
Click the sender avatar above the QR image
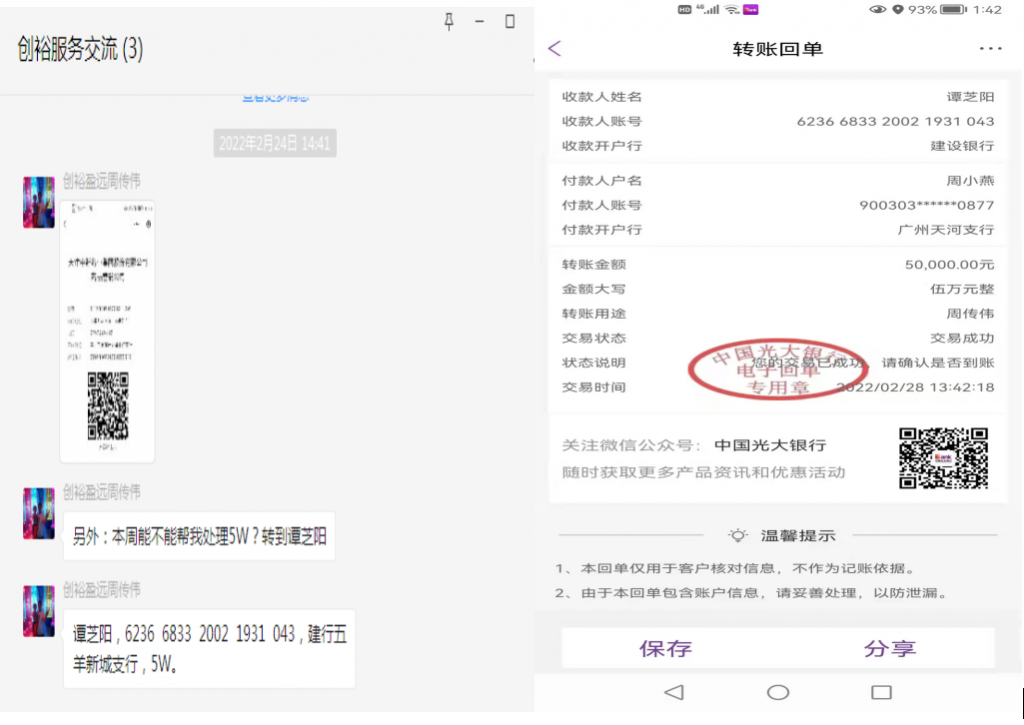[39, 203]
